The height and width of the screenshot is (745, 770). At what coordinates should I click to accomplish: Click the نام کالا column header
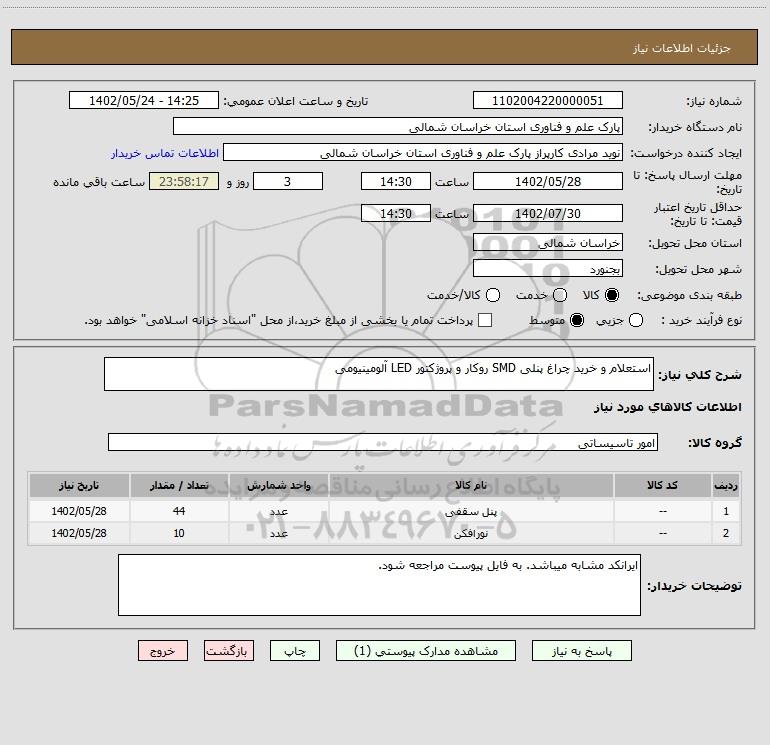pyautogui.click(x=471, y=485)
